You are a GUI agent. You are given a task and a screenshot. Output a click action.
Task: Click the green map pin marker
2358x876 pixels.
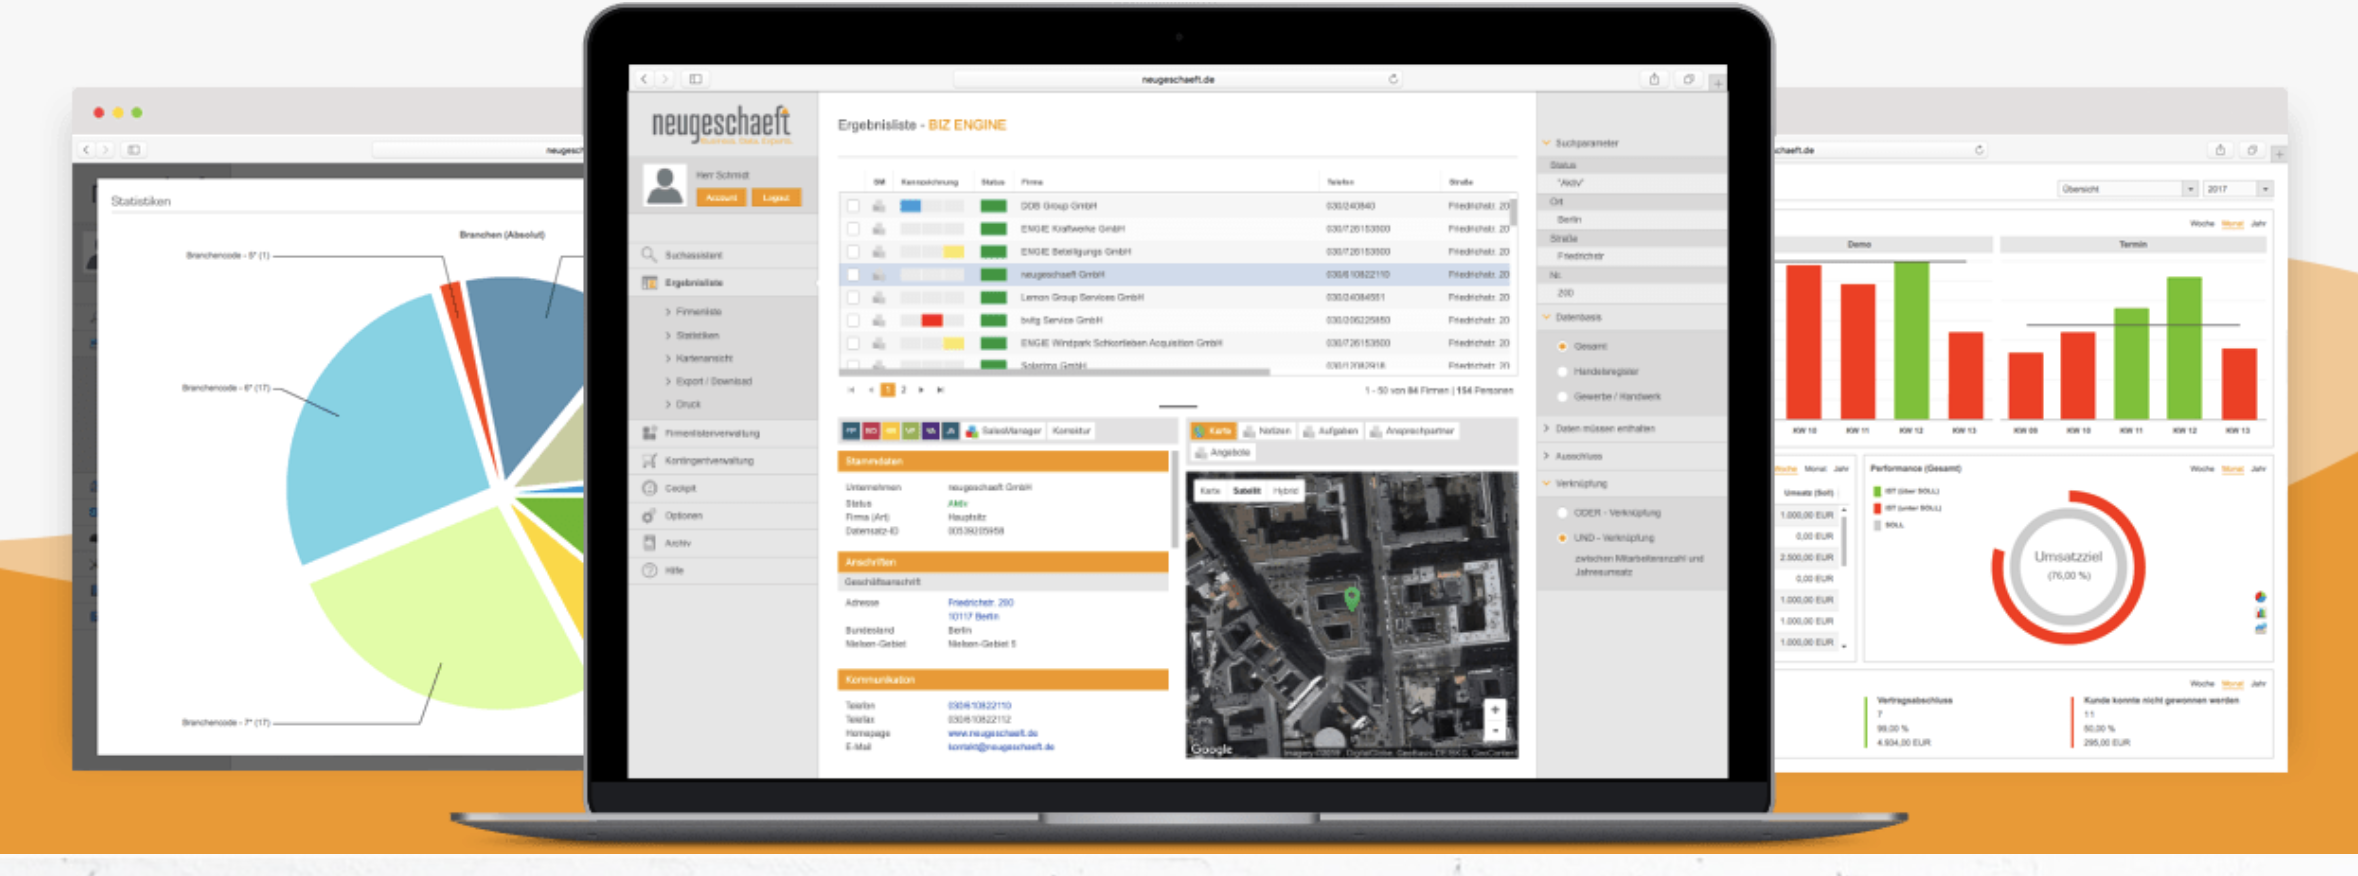coord(1352,598)
